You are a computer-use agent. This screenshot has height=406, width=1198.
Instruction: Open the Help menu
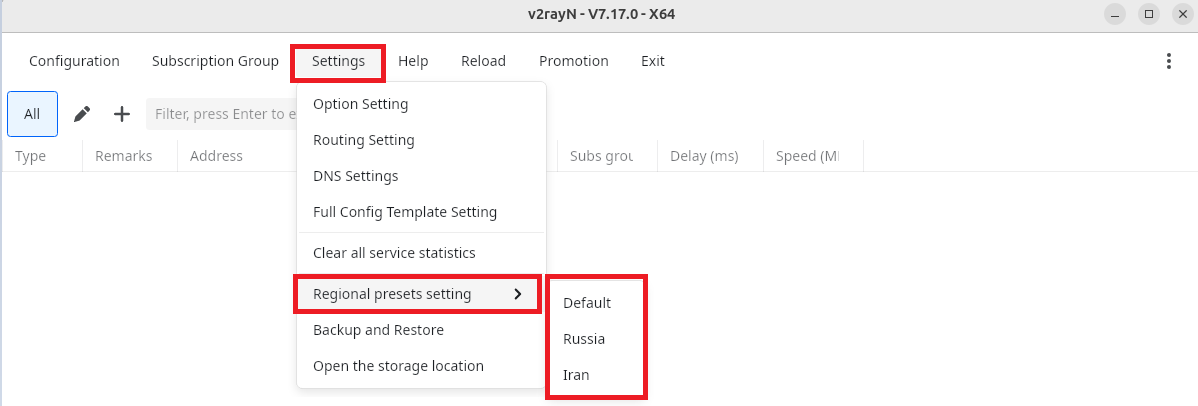pos(413,61)
